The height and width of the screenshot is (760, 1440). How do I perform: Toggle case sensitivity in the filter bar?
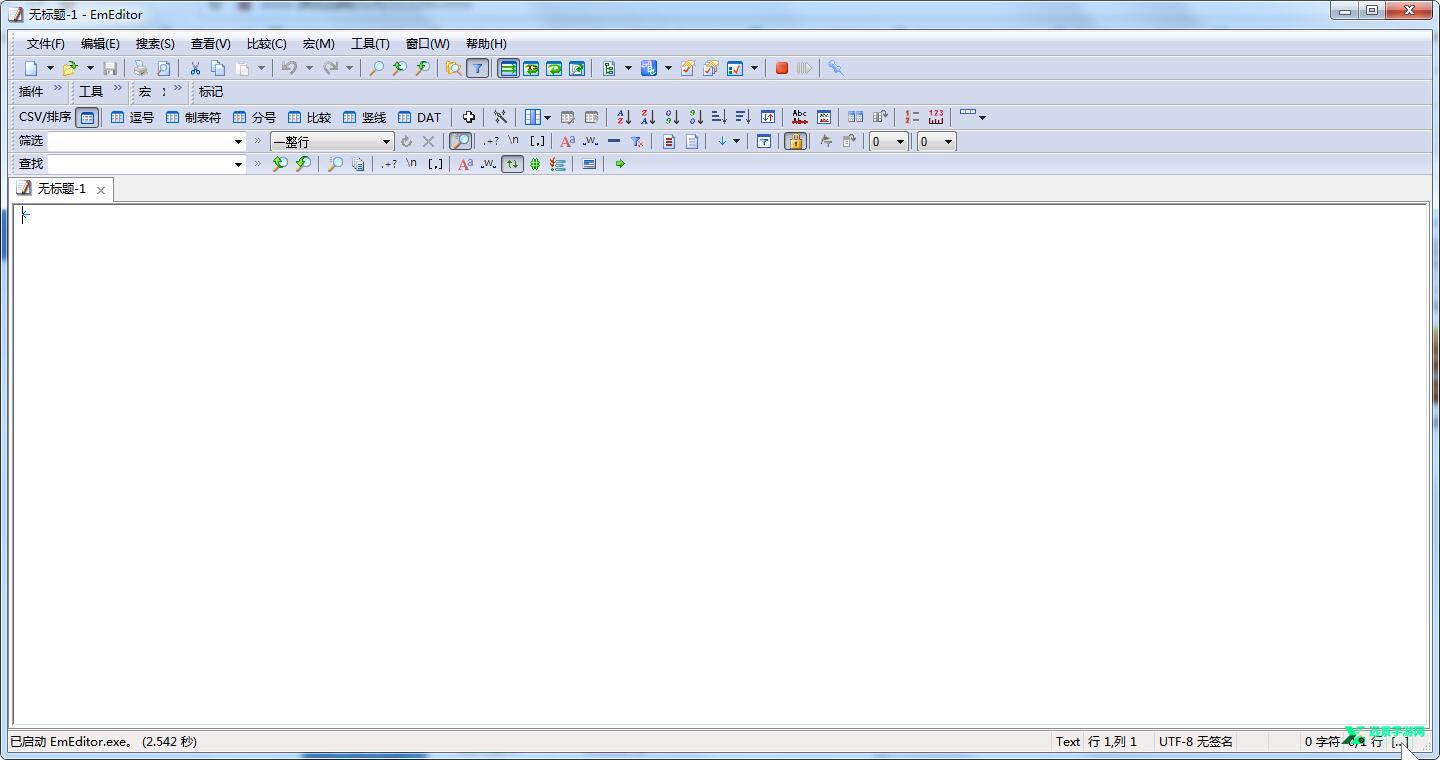tap(567, 141)
